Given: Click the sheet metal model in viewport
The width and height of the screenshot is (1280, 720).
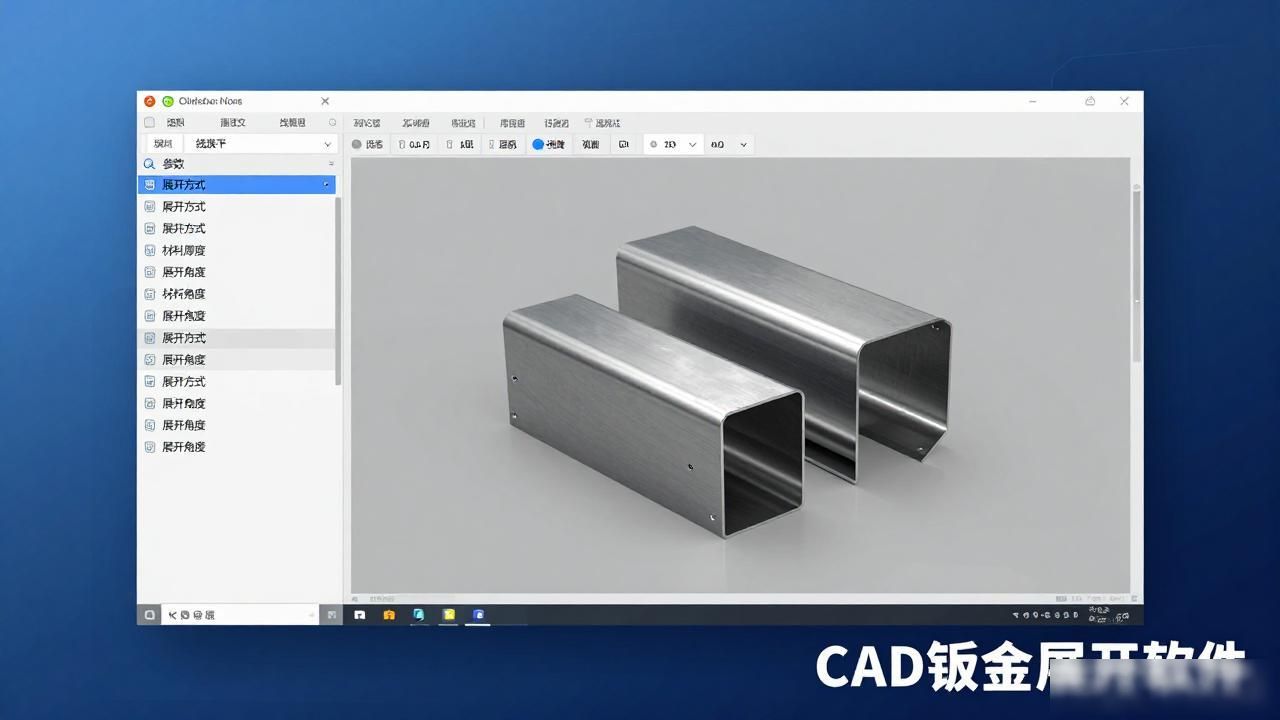Looking at the screenshot, I should tap(727, 380).
